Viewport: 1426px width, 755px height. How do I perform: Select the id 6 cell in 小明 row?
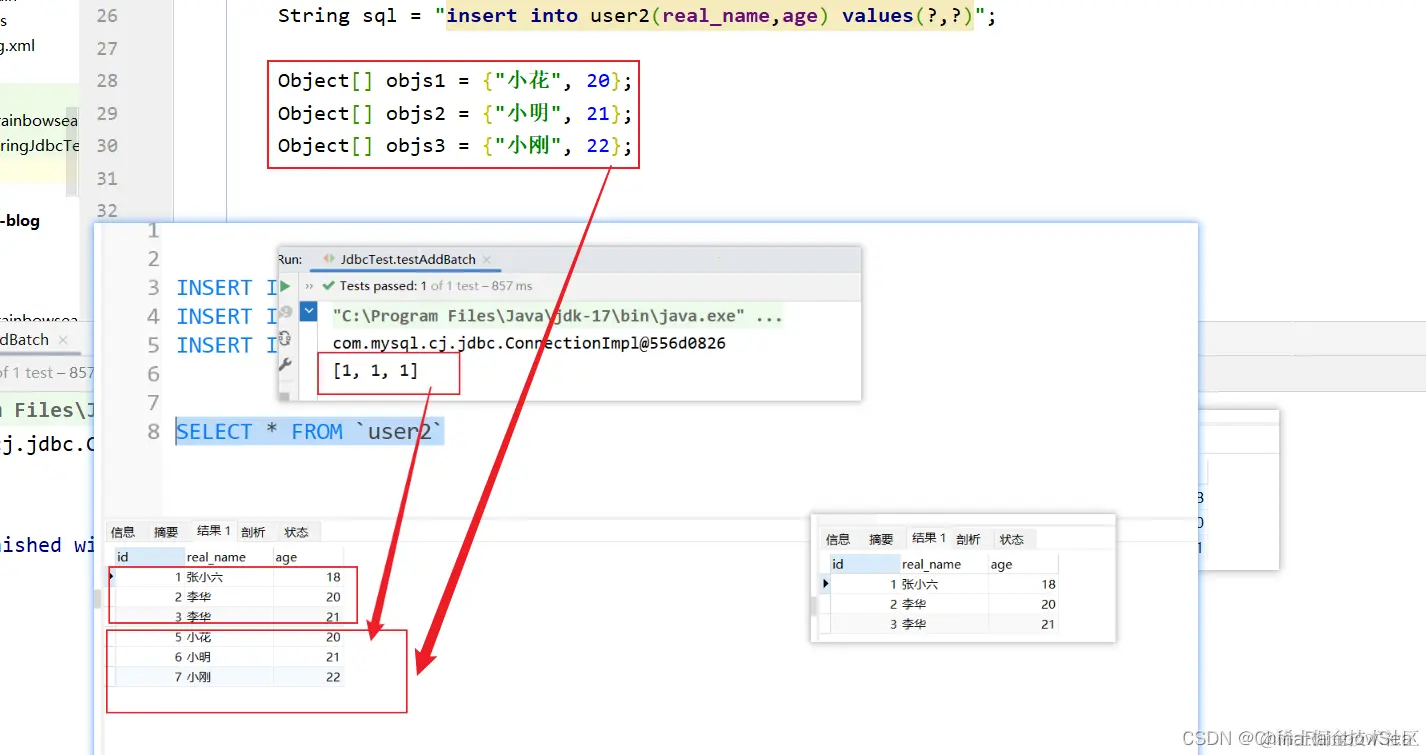(x=150, y=657)
